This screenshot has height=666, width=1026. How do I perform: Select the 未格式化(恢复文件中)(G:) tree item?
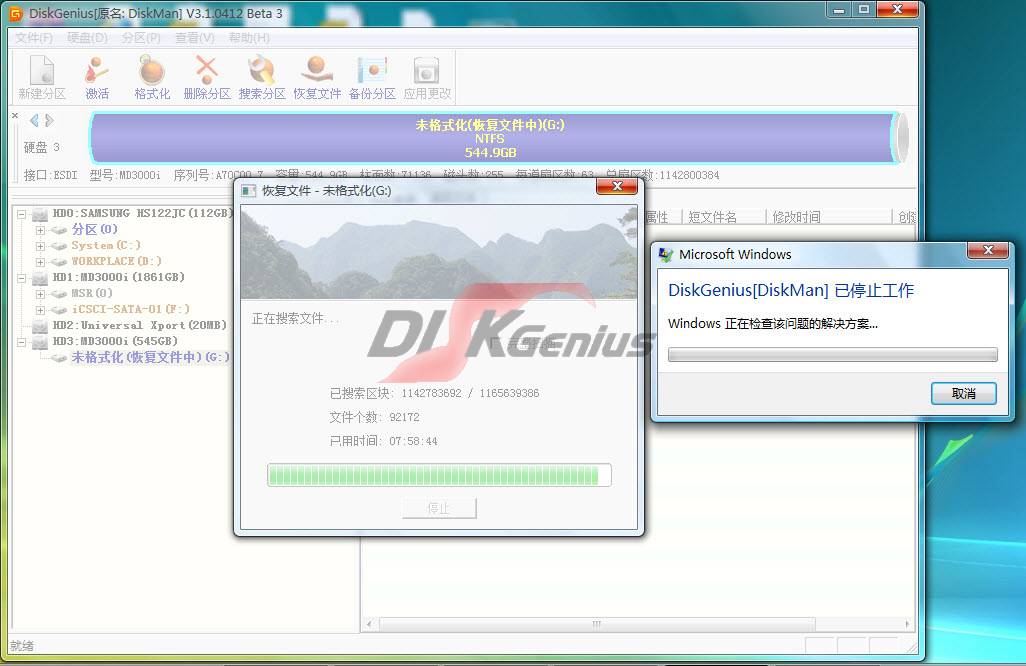point(150,358)
